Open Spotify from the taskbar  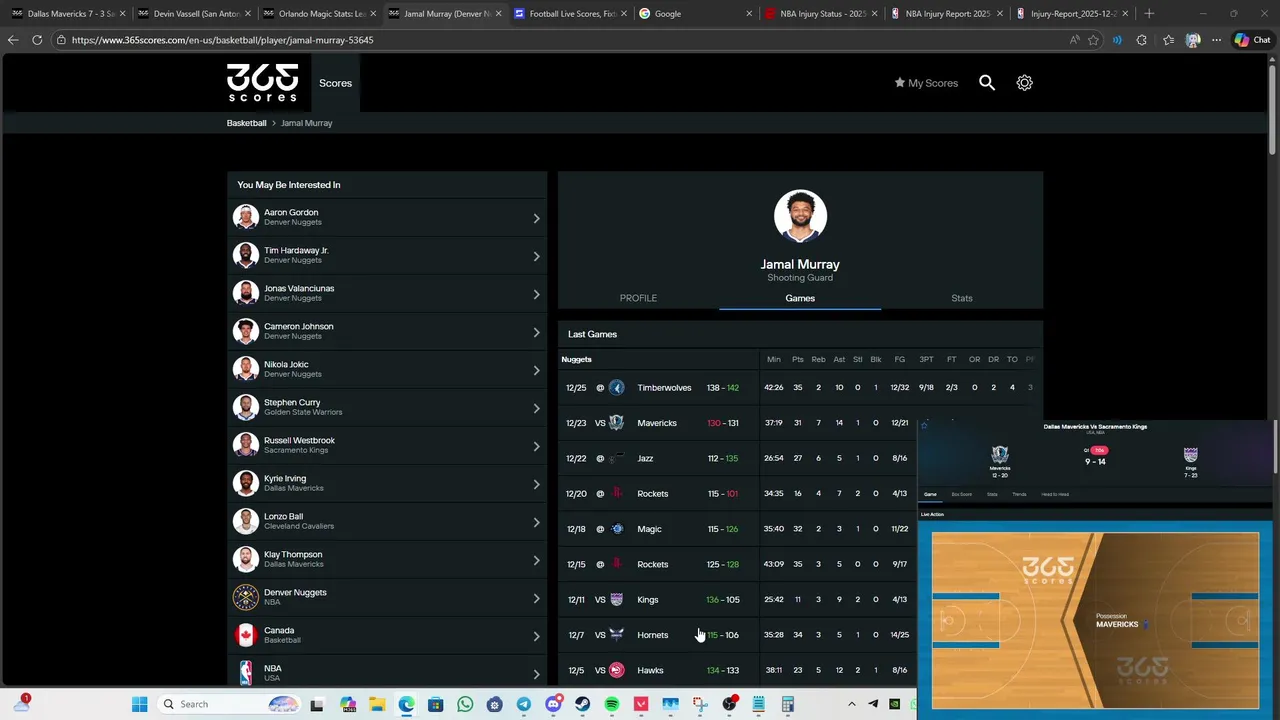612,704
